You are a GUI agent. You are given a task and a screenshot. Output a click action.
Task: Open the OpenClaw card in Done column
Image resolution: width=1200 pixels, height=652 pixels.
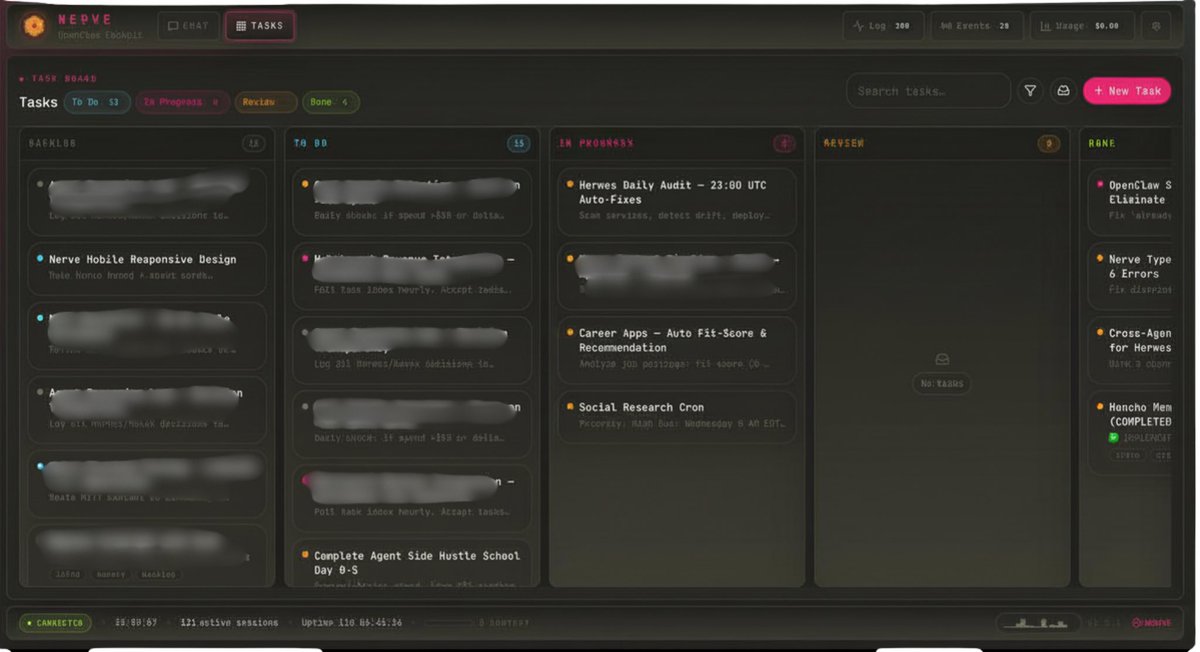point(1129,201)
